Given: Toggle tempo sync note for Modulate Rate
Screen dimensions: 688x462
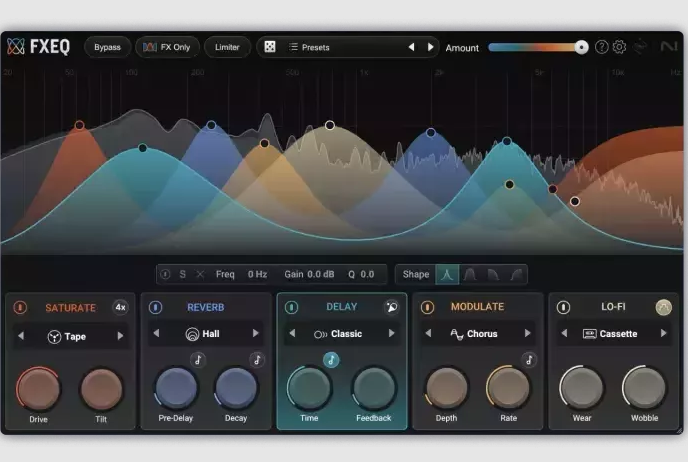Looking at the screenshot, I should [x=529, y=360].
